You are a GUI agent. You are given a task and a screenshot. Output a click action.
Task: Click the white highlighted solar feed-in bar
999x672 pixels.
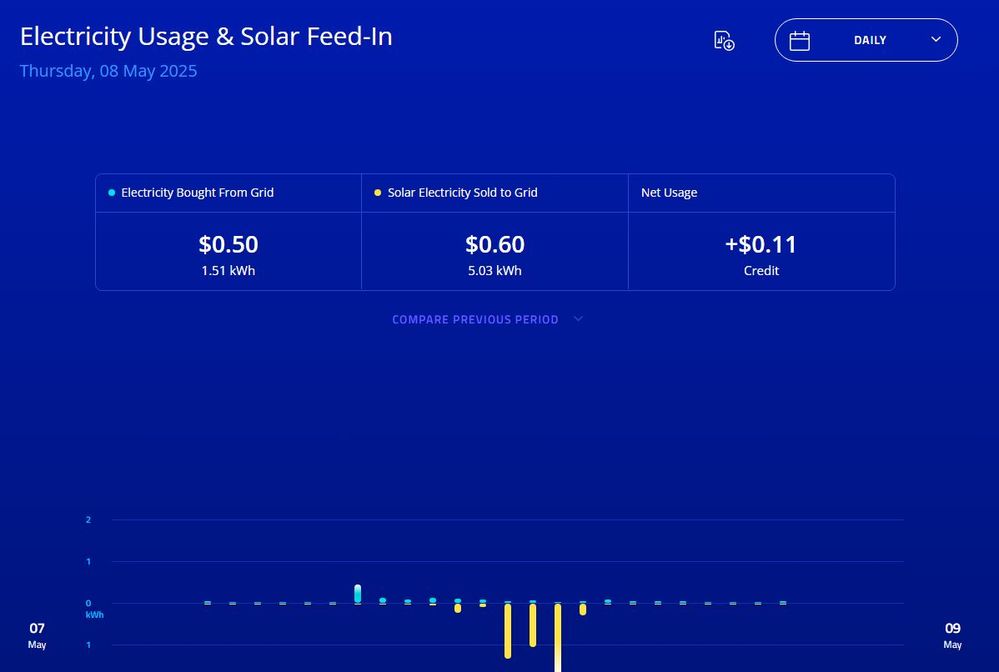(558, 638)
